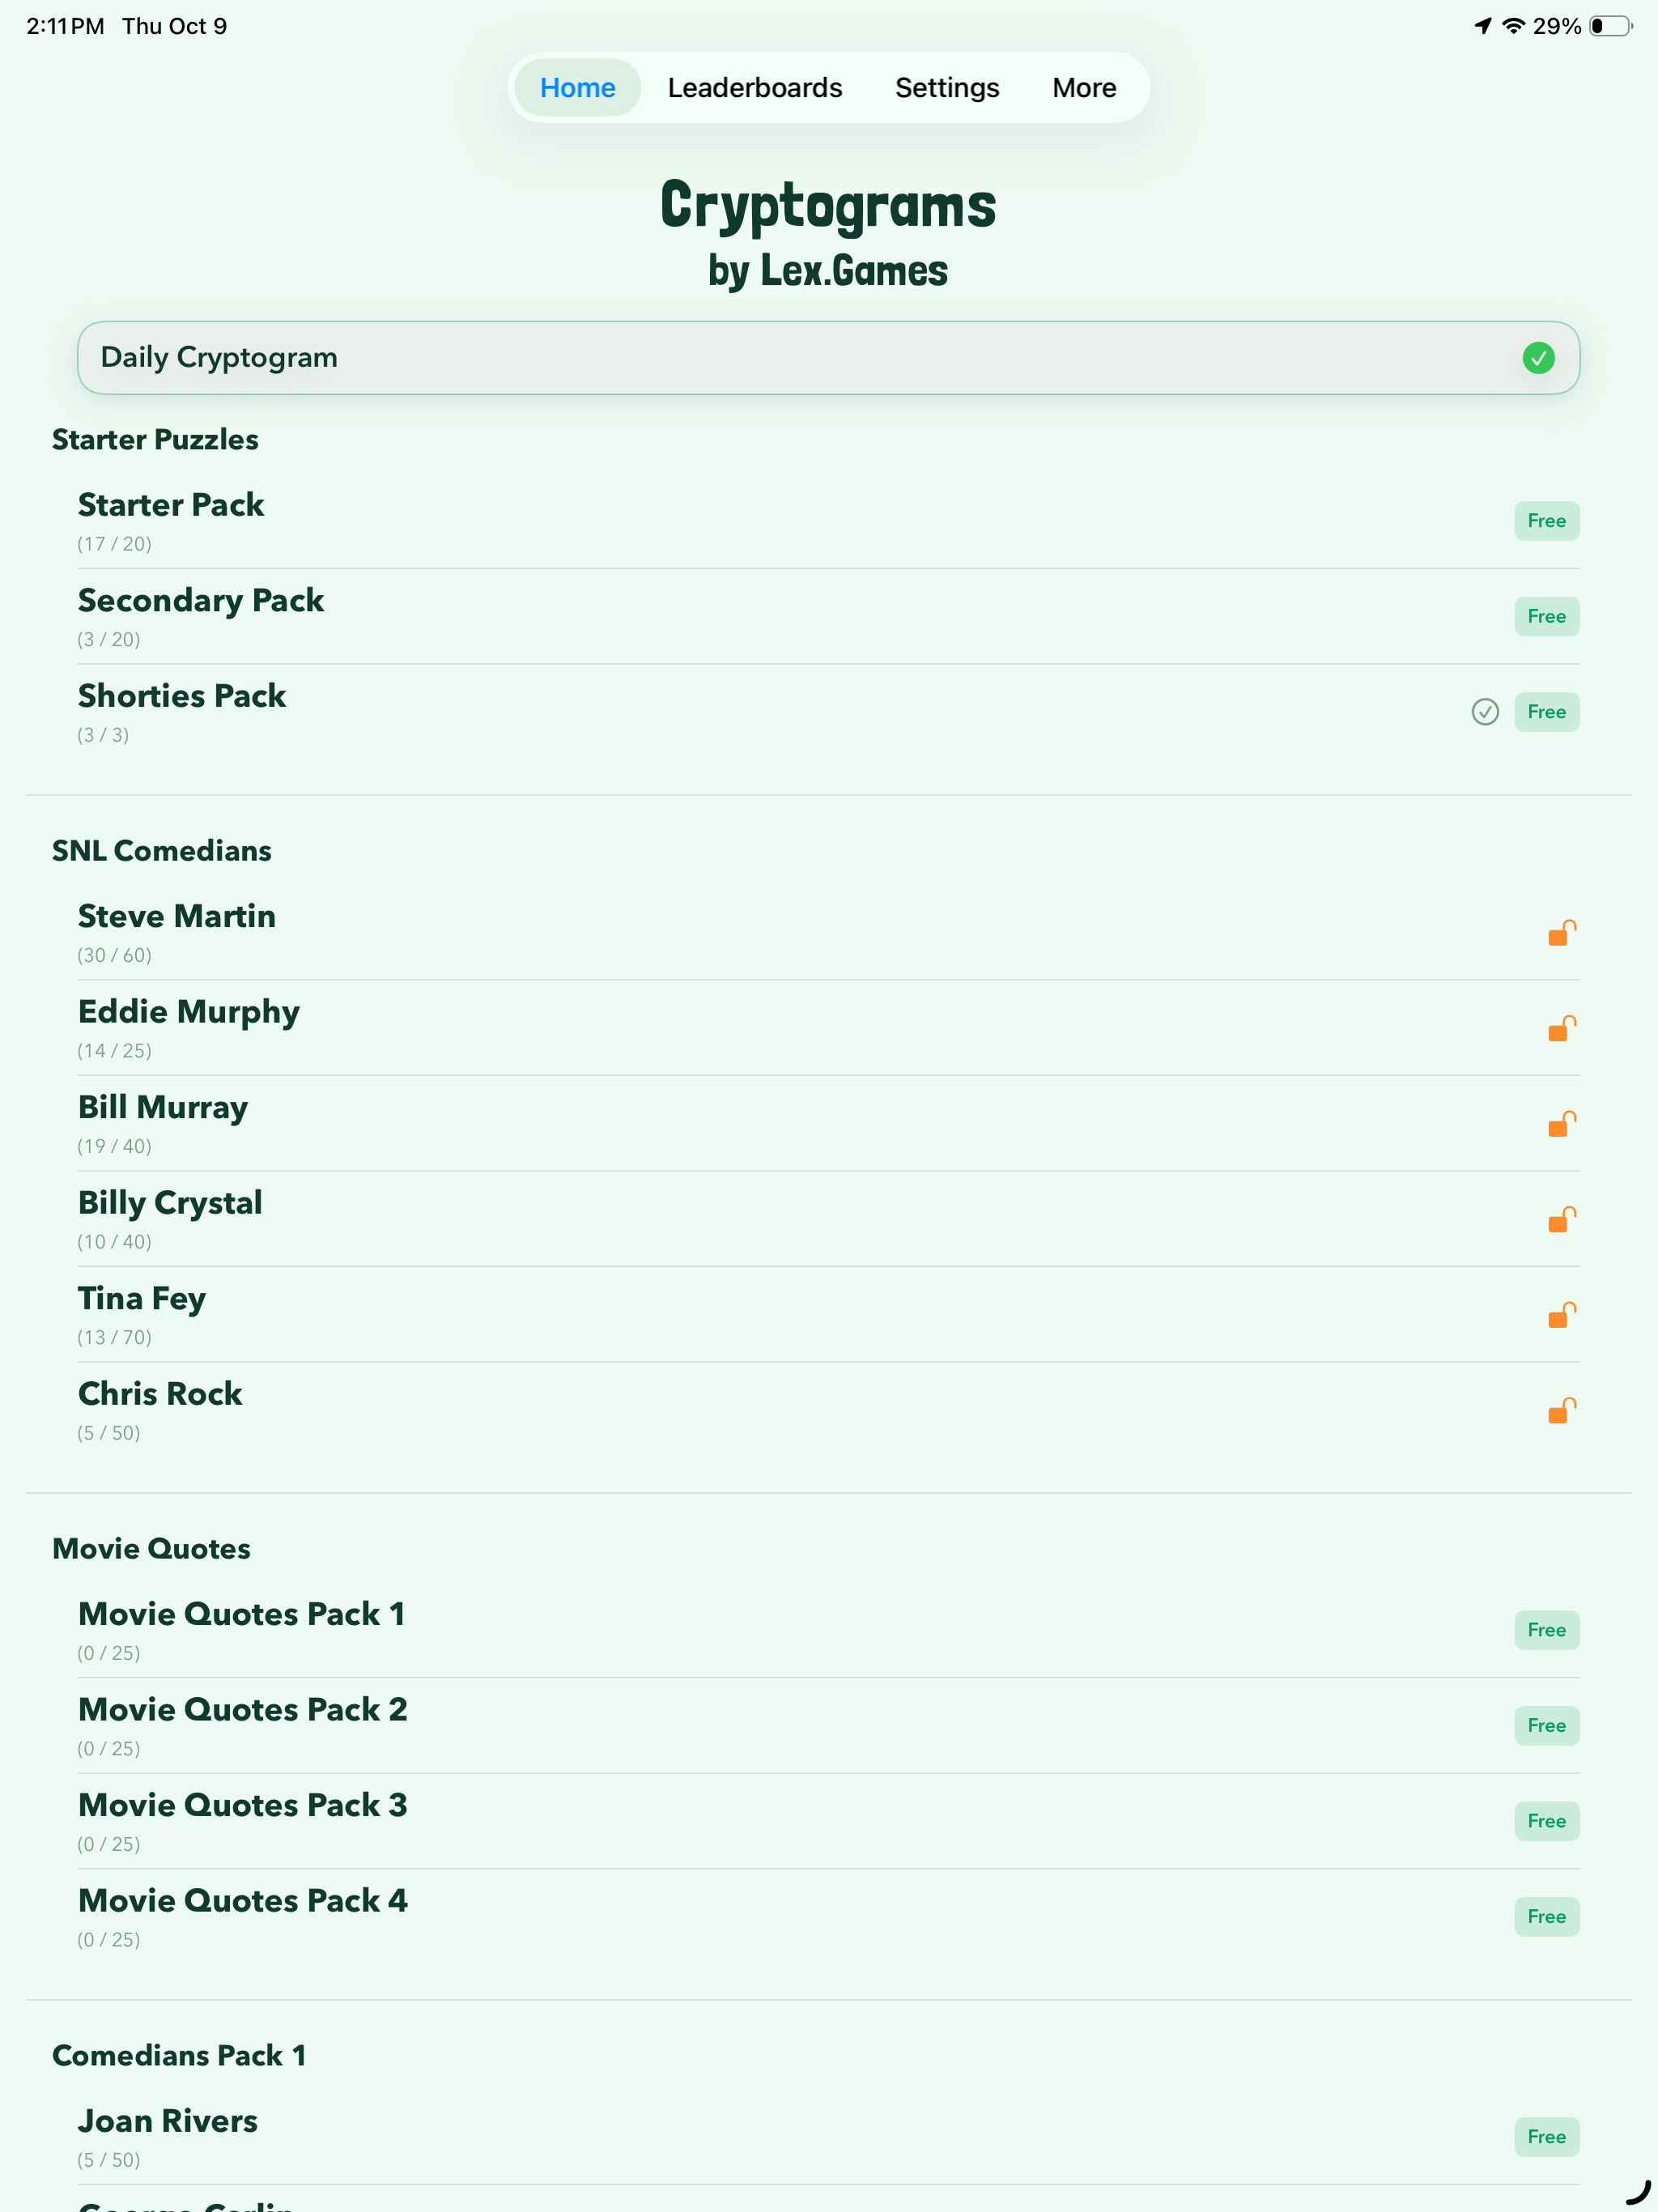This screenshot has width=1658, height=2212.
Task: Tap the Billy Crystal unlock padlock icon
Action: (1562, 1219)
